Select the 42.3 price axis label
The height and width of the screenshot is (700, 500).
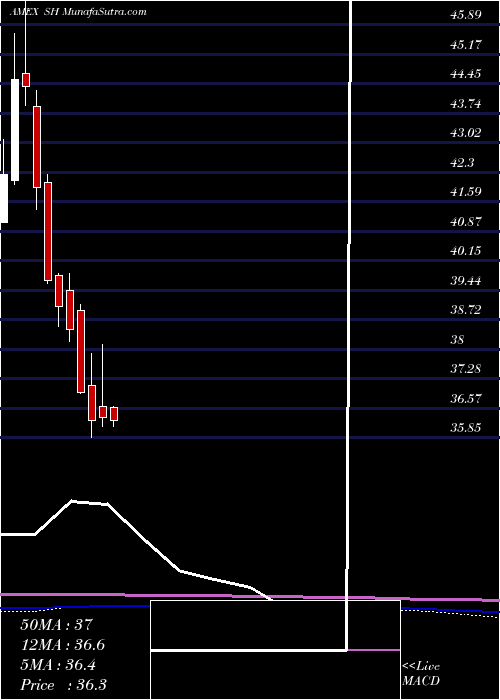pyautogui.click(x=462, y=163)
